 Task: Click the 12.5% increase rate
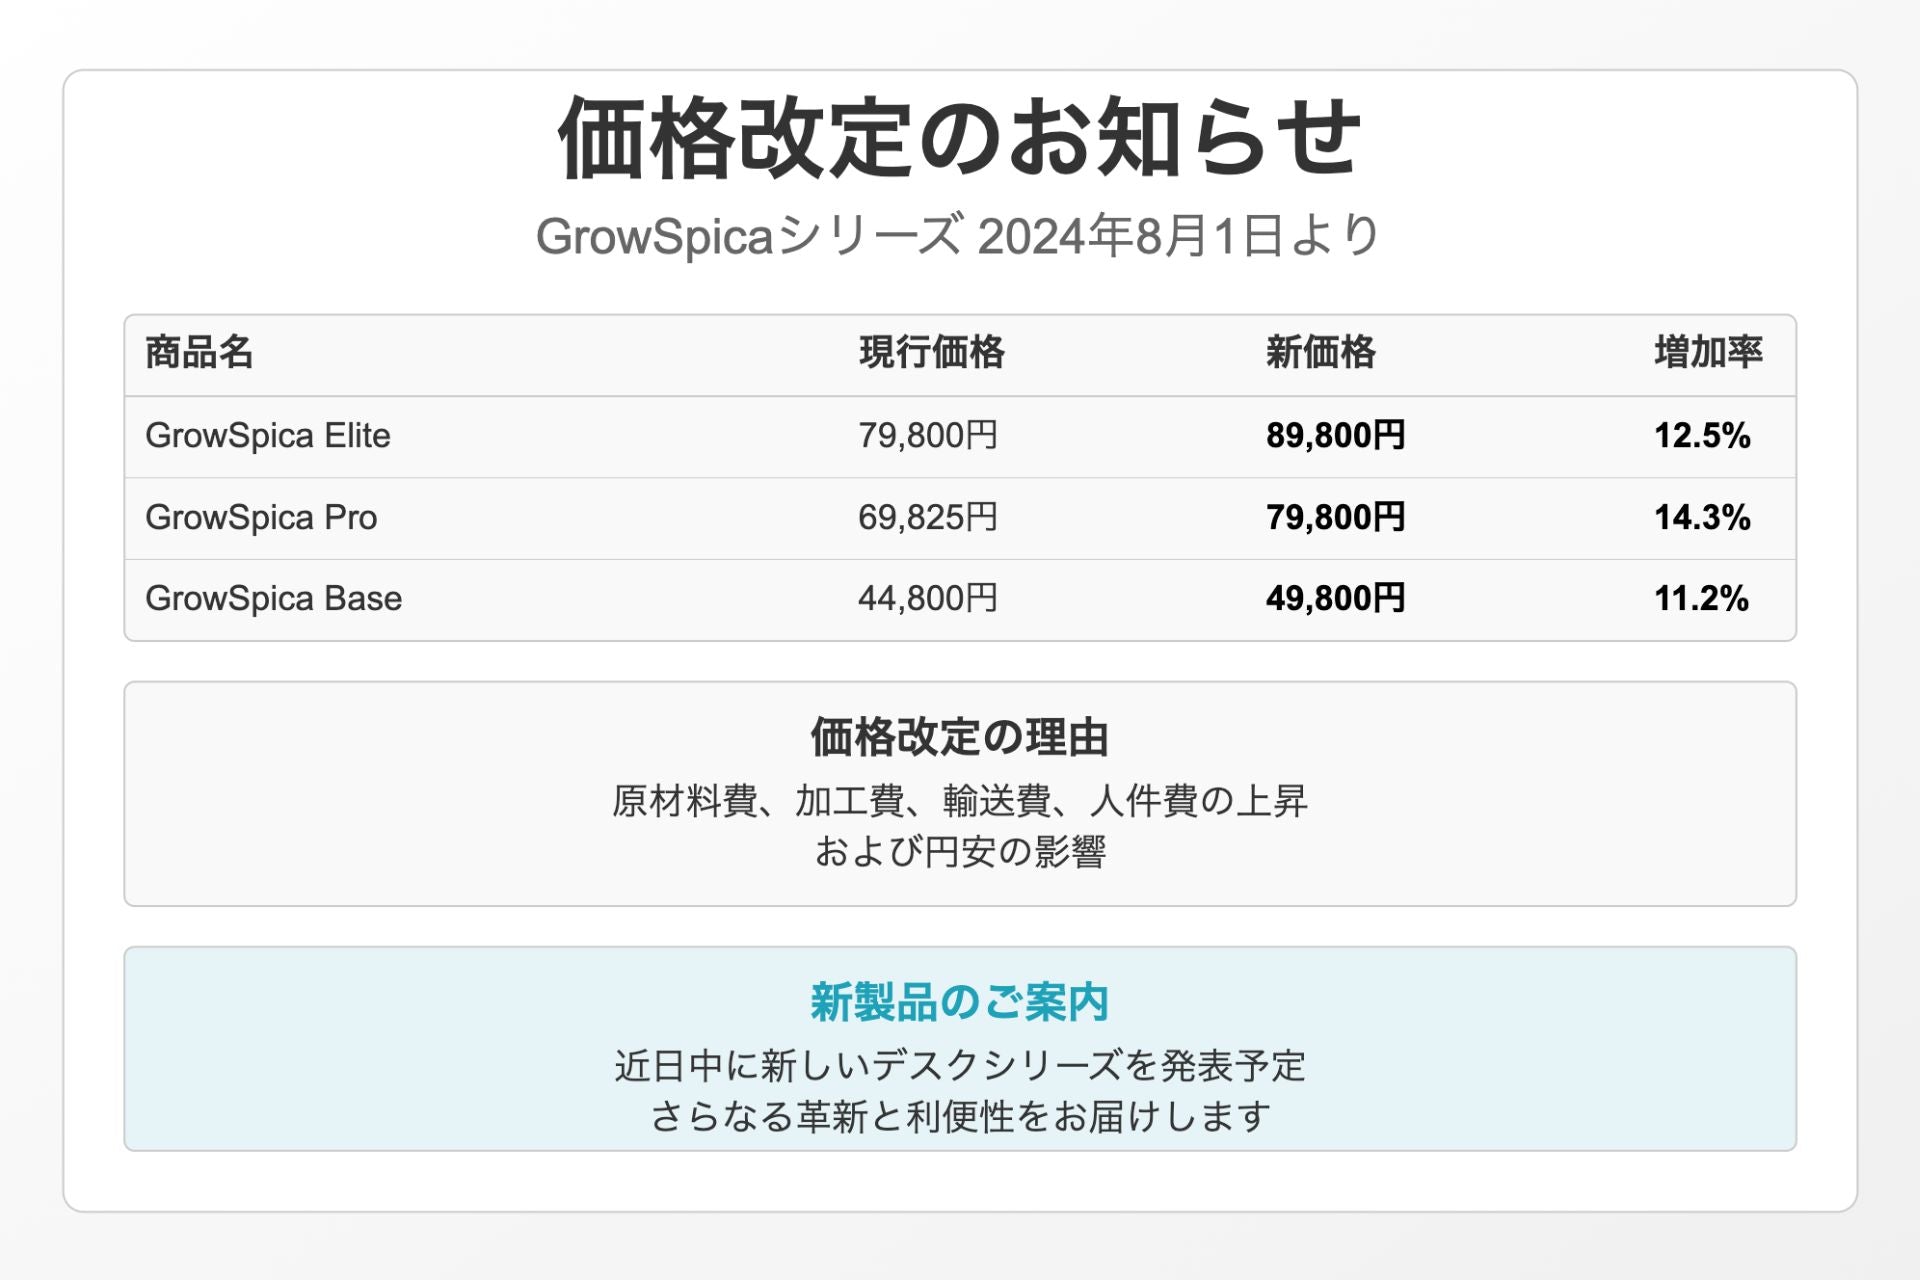click(1701, 436)
